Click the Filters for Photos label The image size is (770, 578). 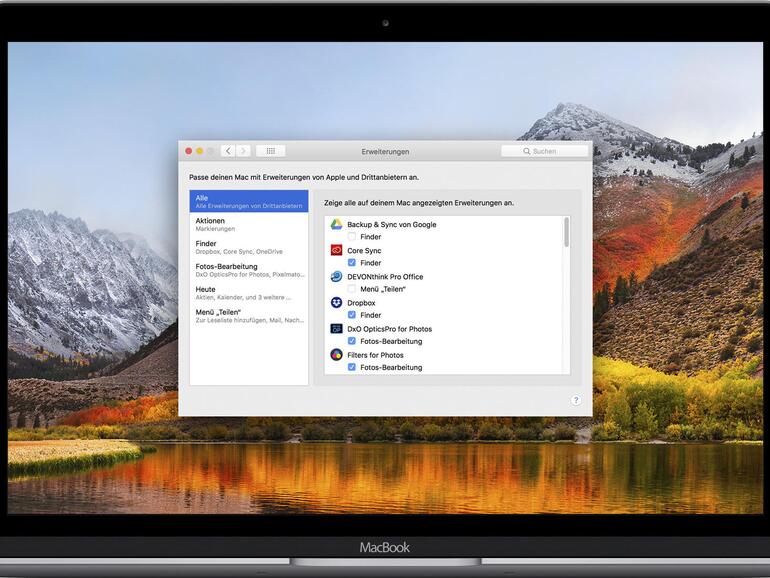click(375, 355)
